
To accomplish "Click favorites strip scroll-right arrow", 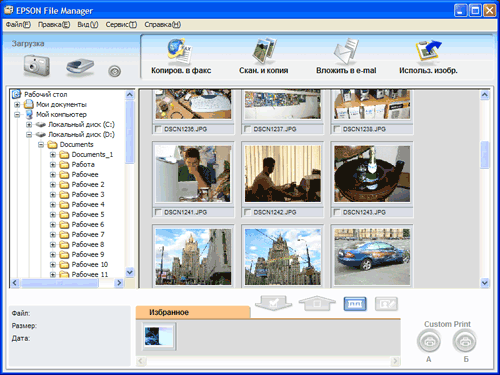I will tap(396, 361).
